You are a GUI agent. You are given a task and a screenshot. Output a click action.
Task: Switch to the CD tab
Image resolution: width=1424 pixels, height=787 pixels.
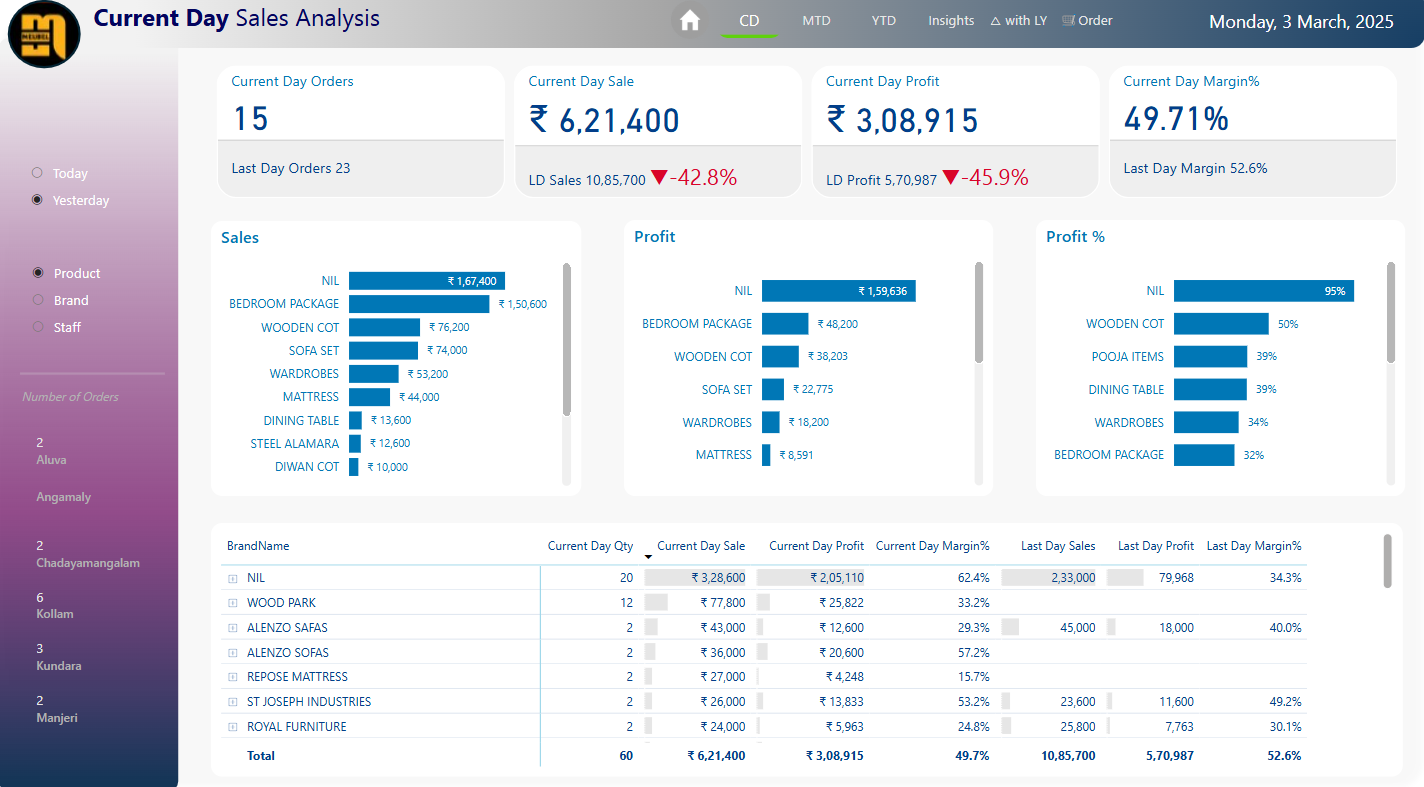pyautogui.click(x=749, y=21)
